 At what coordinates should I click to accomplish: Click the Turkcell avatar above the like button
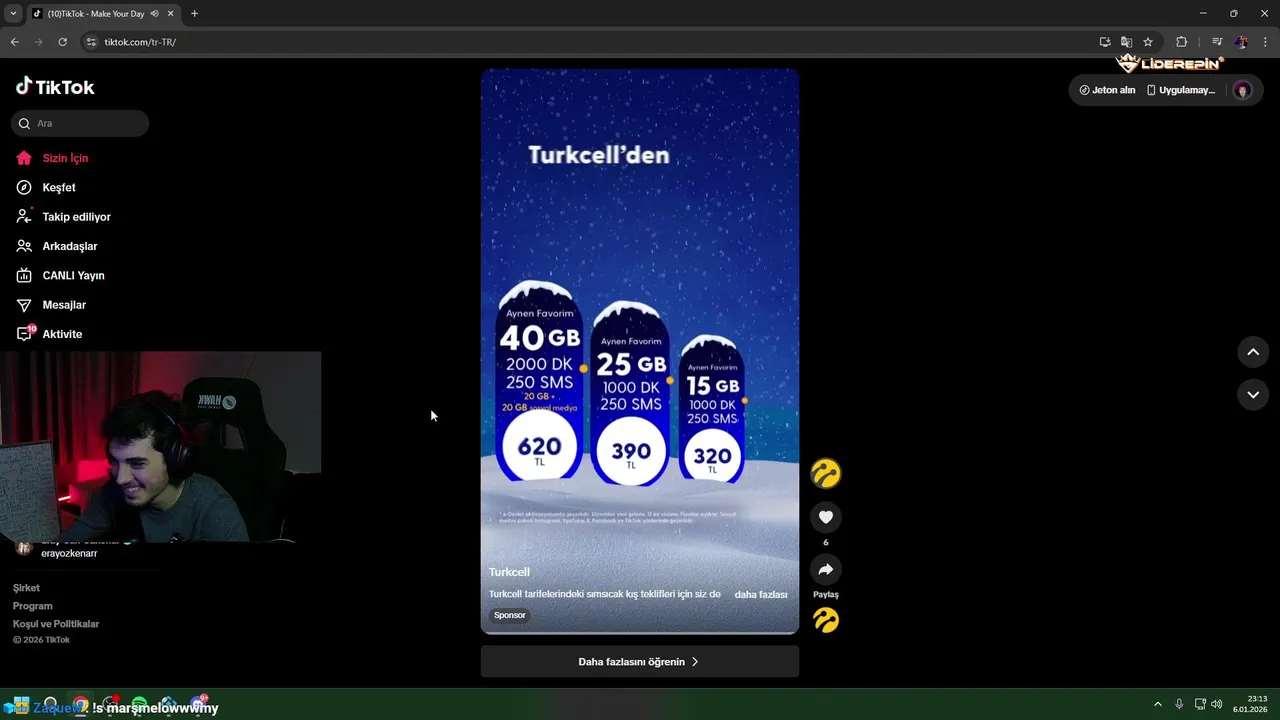click(x=826, y=473)
